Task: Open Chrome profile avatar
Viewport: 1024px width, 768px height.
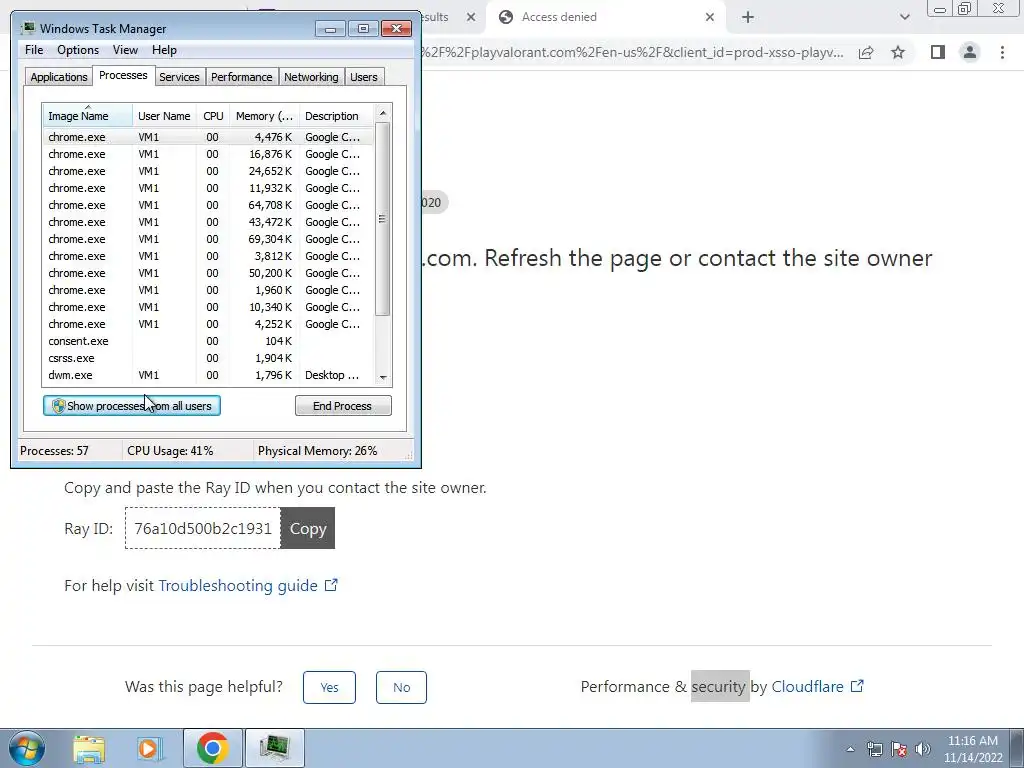Action: [x=970, y=52]
